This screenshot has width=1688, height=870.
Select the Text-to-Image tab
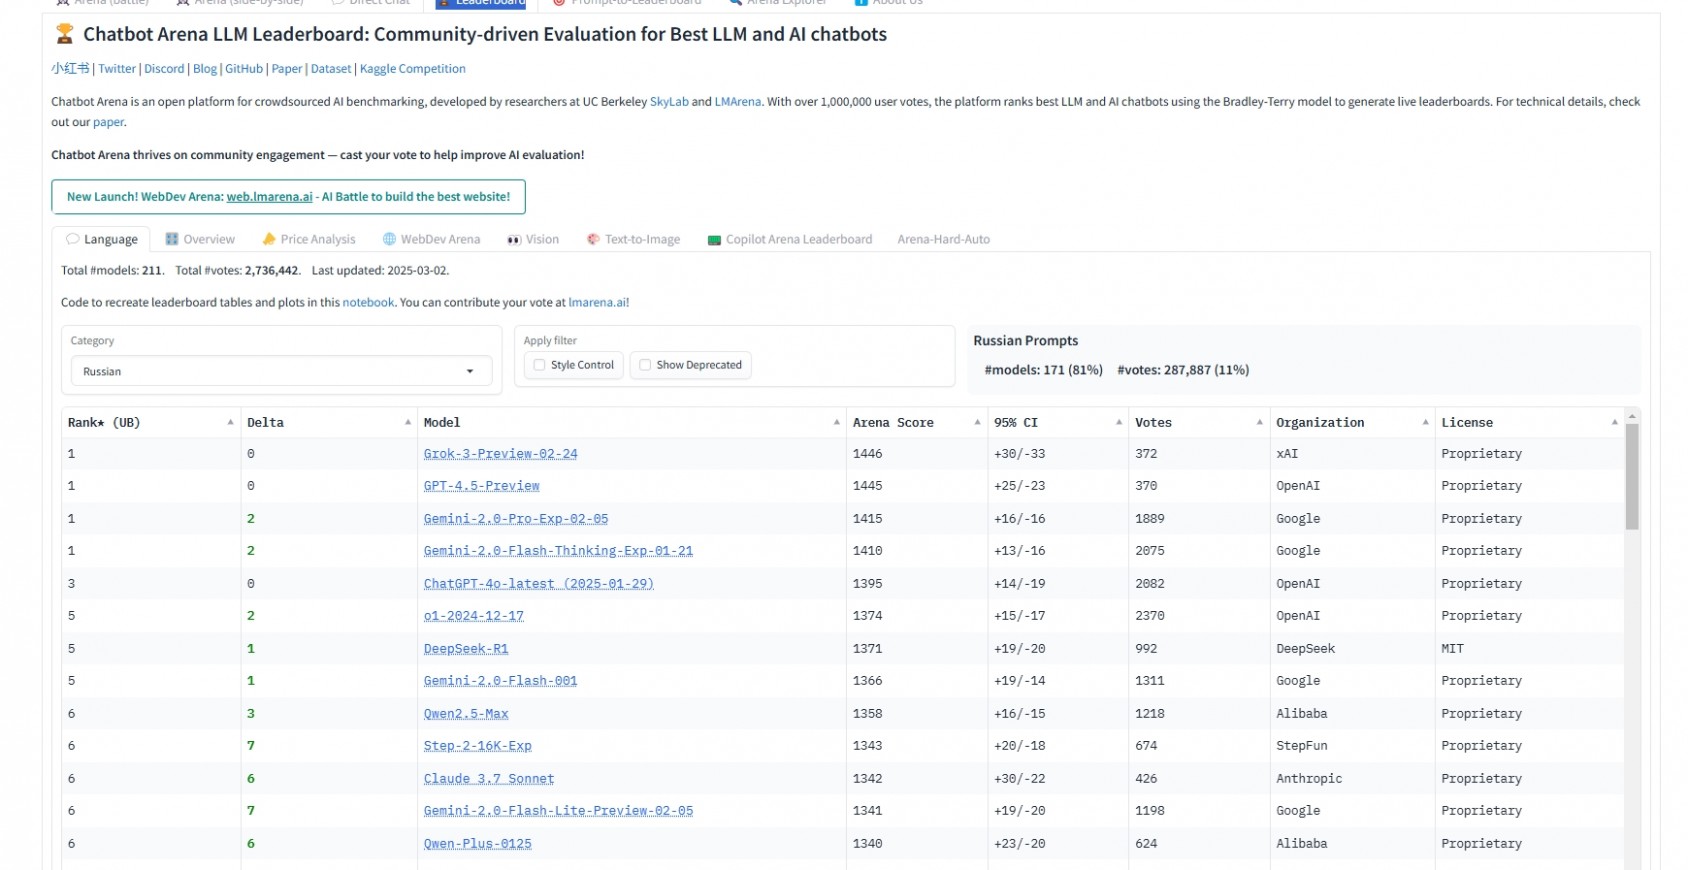[633, 240]
